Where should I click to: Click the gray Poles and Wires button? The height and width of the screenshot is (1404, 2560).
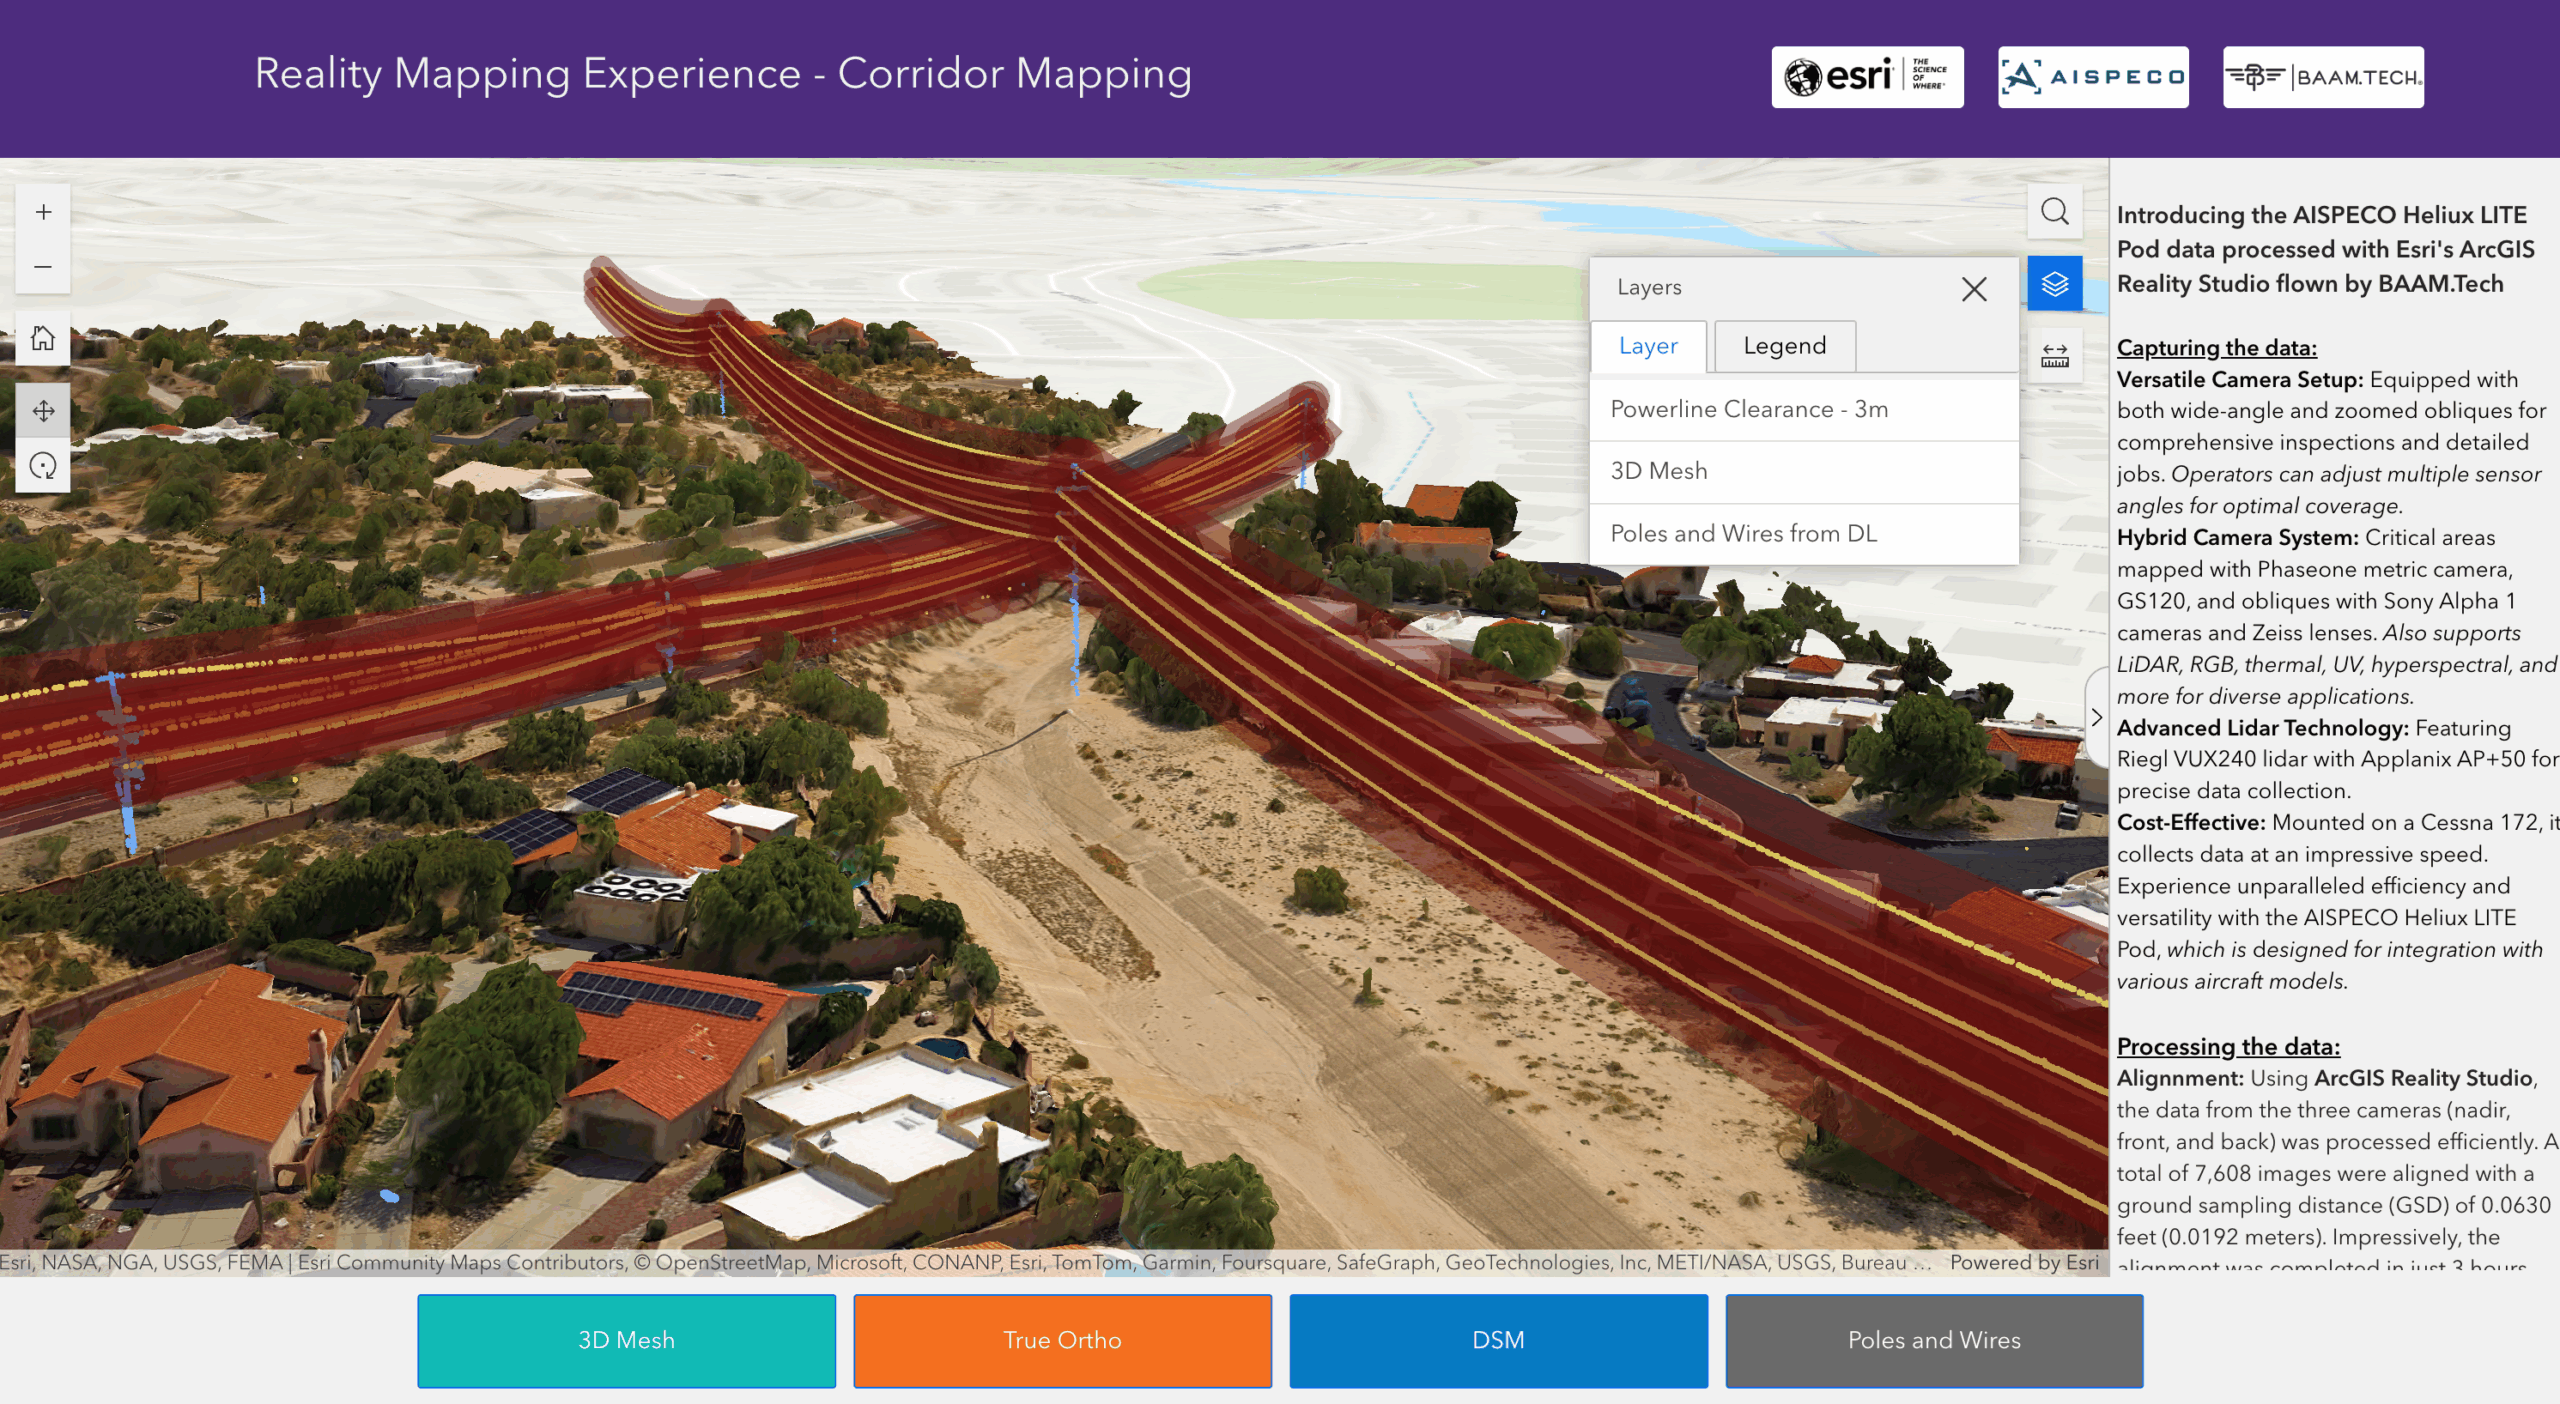1933,1340
